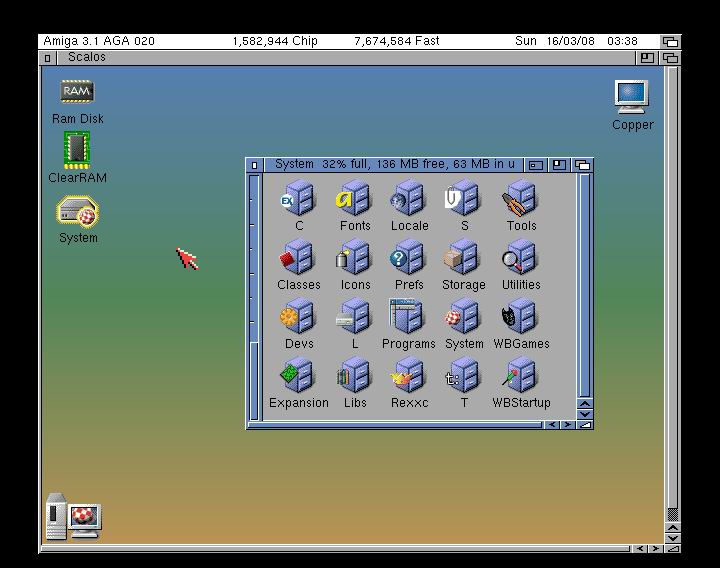This screenshot has width=720, height=568.
Task: Click System window scroll left arrow
Action: click(x=552, y=425)
